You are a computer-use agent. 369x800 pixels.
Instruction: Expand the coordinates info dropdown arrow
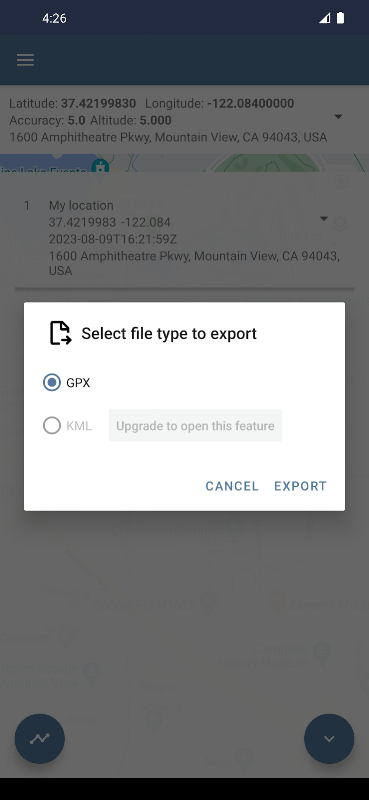(x=338, y=117)
